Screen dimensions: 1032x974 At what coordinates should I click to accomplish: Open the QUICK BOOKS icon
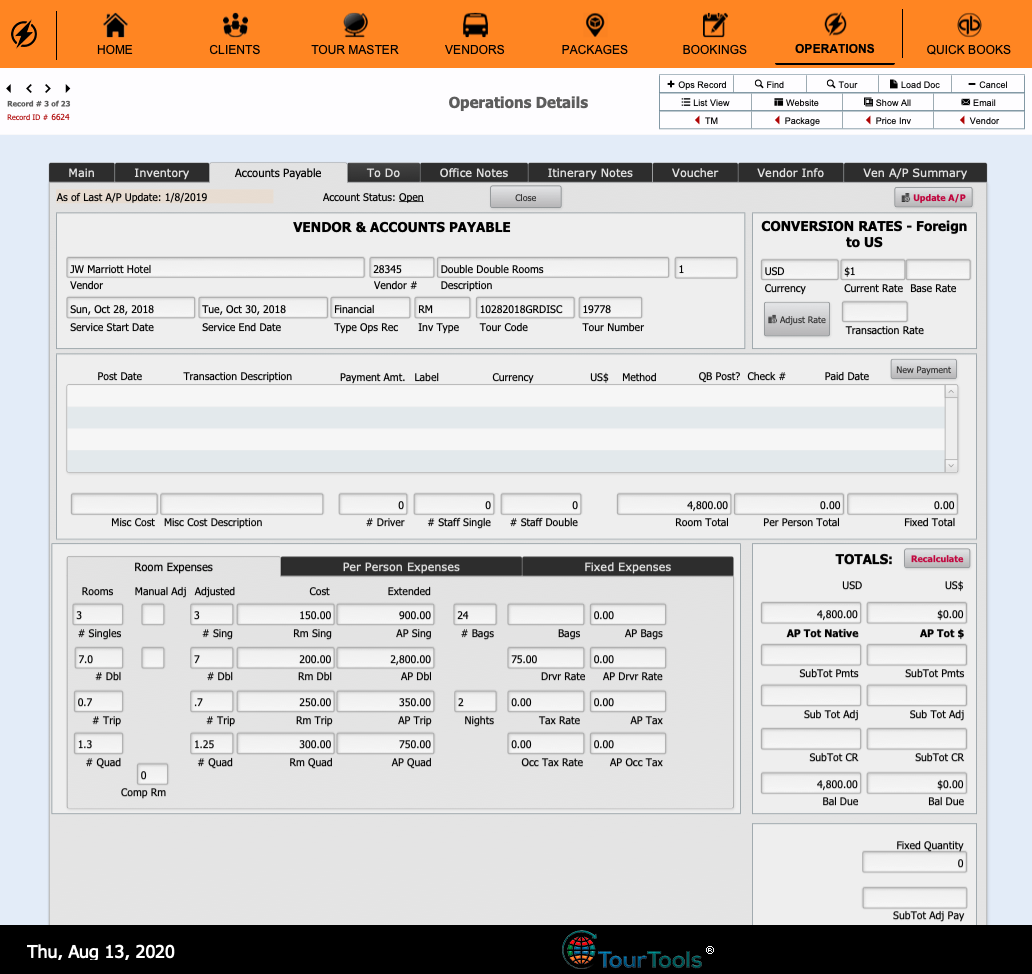pyautogui.click(x=968, y=26)
